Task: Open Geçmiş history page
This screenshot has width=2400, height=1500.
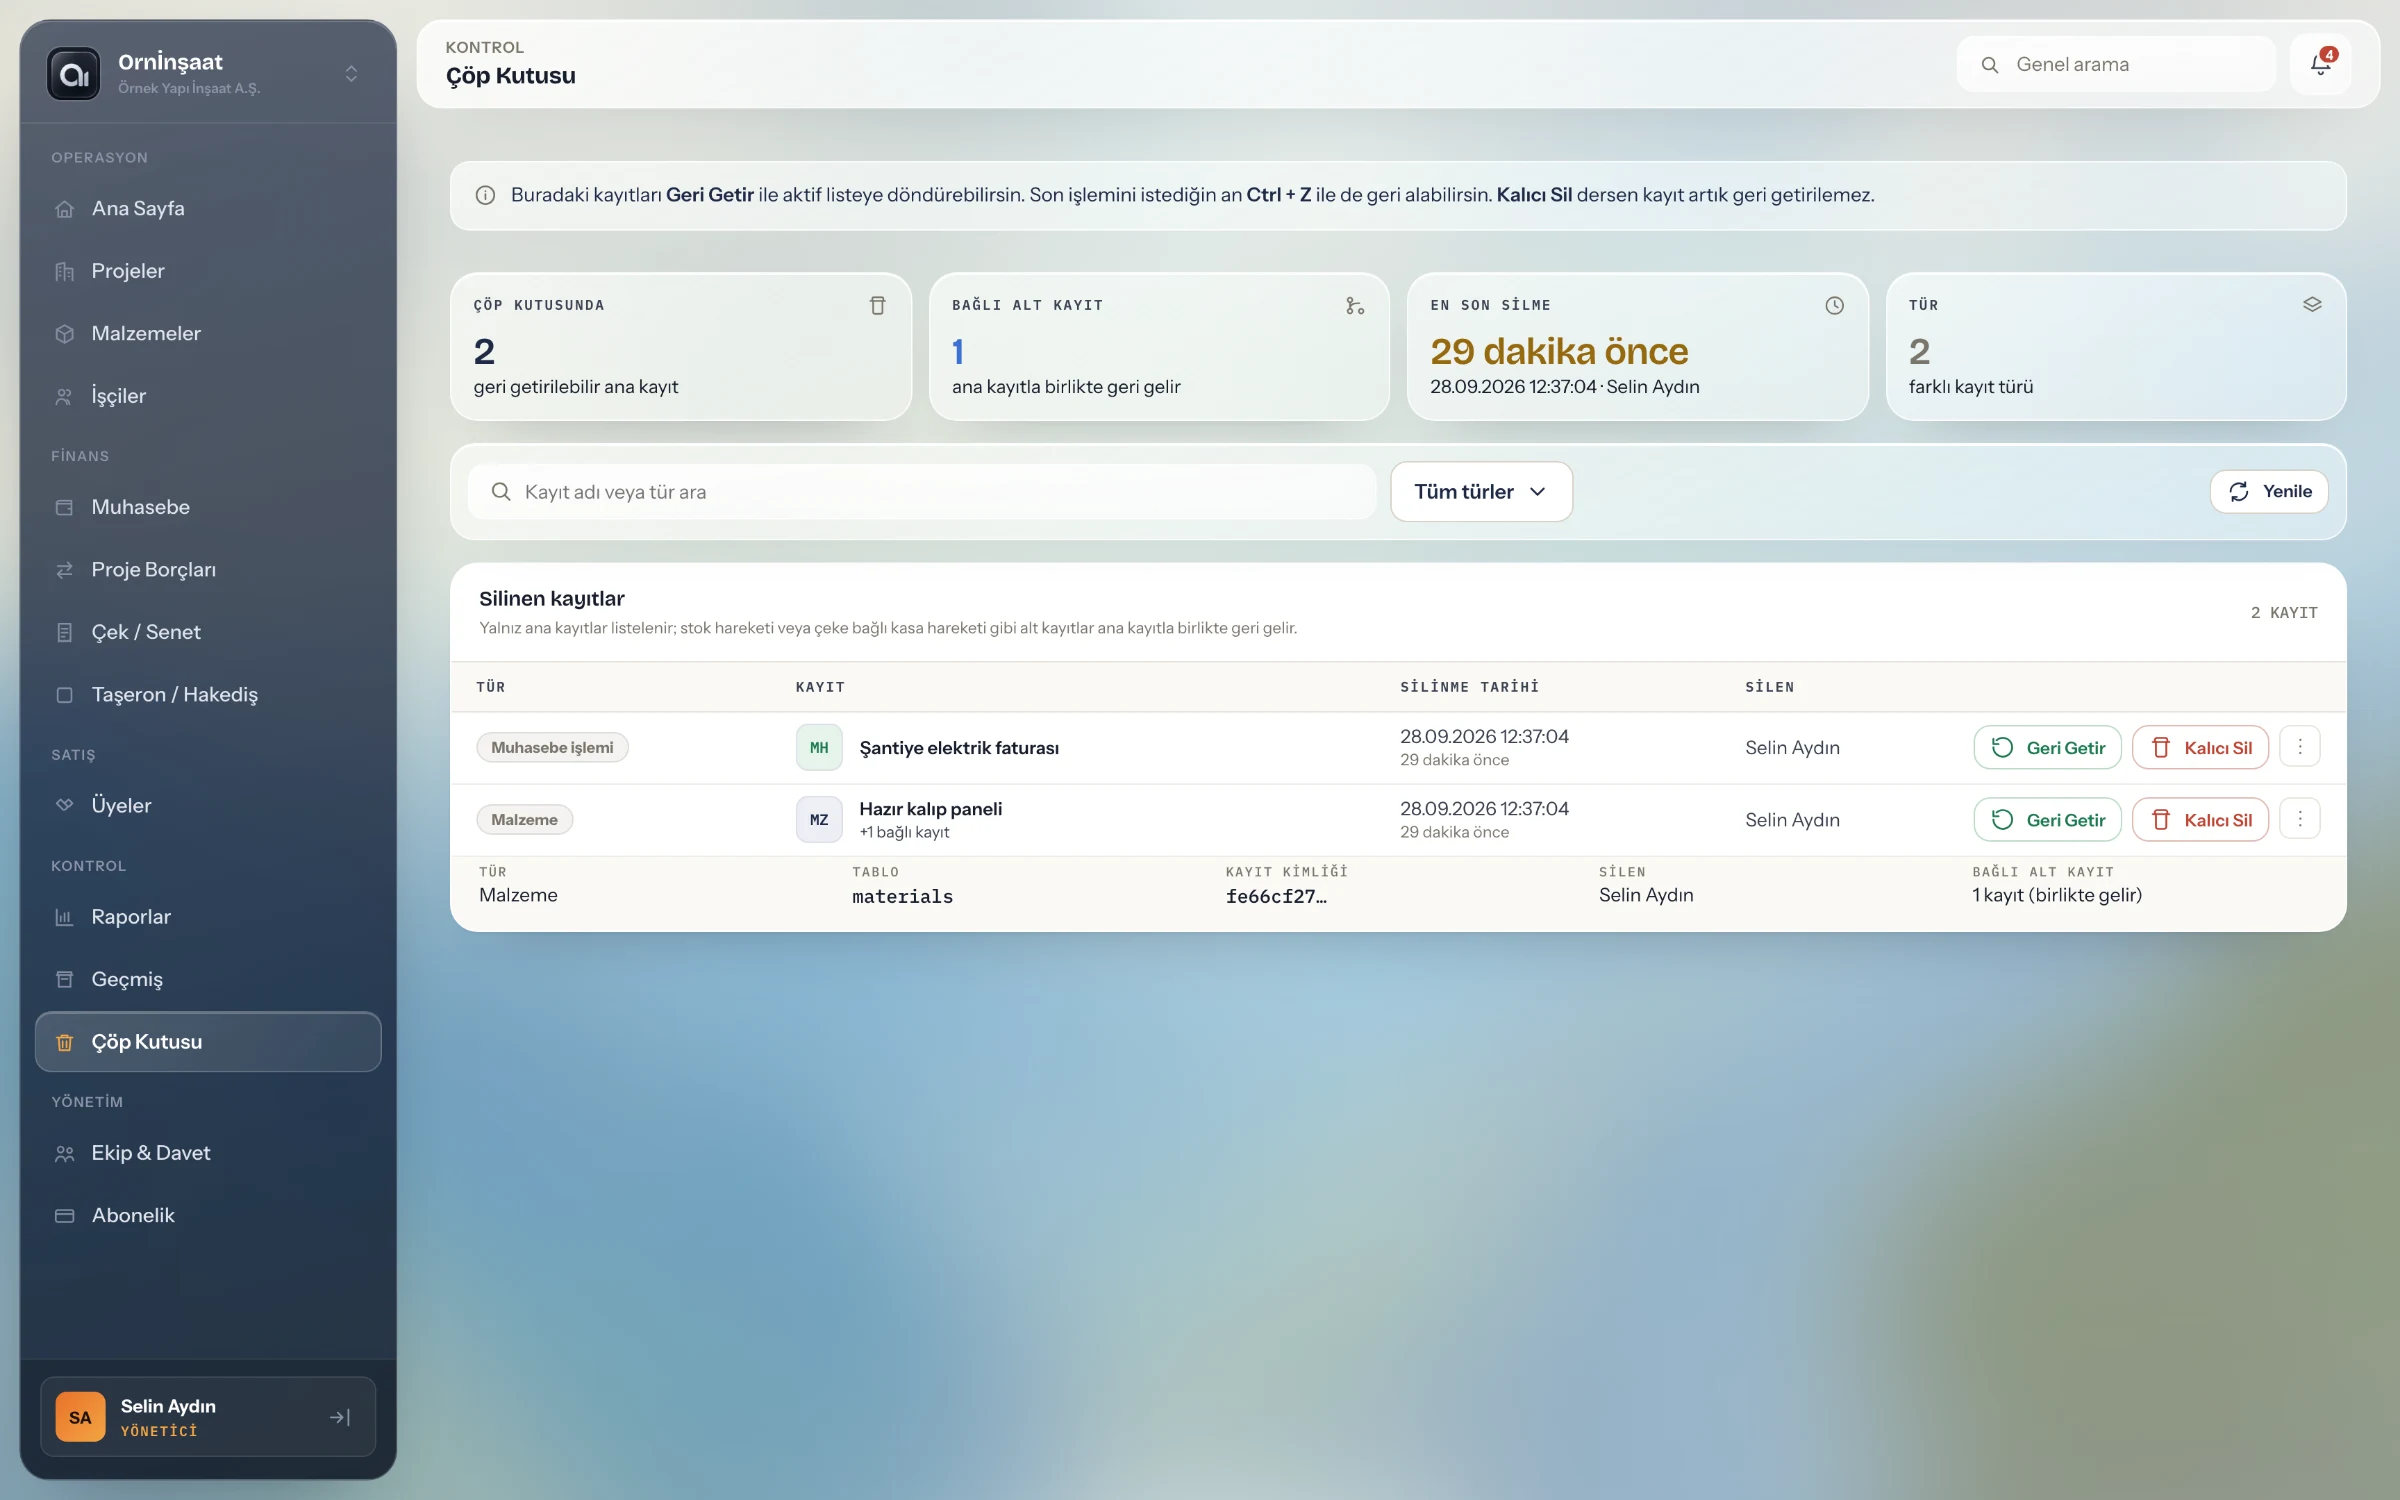Action: 208,979
